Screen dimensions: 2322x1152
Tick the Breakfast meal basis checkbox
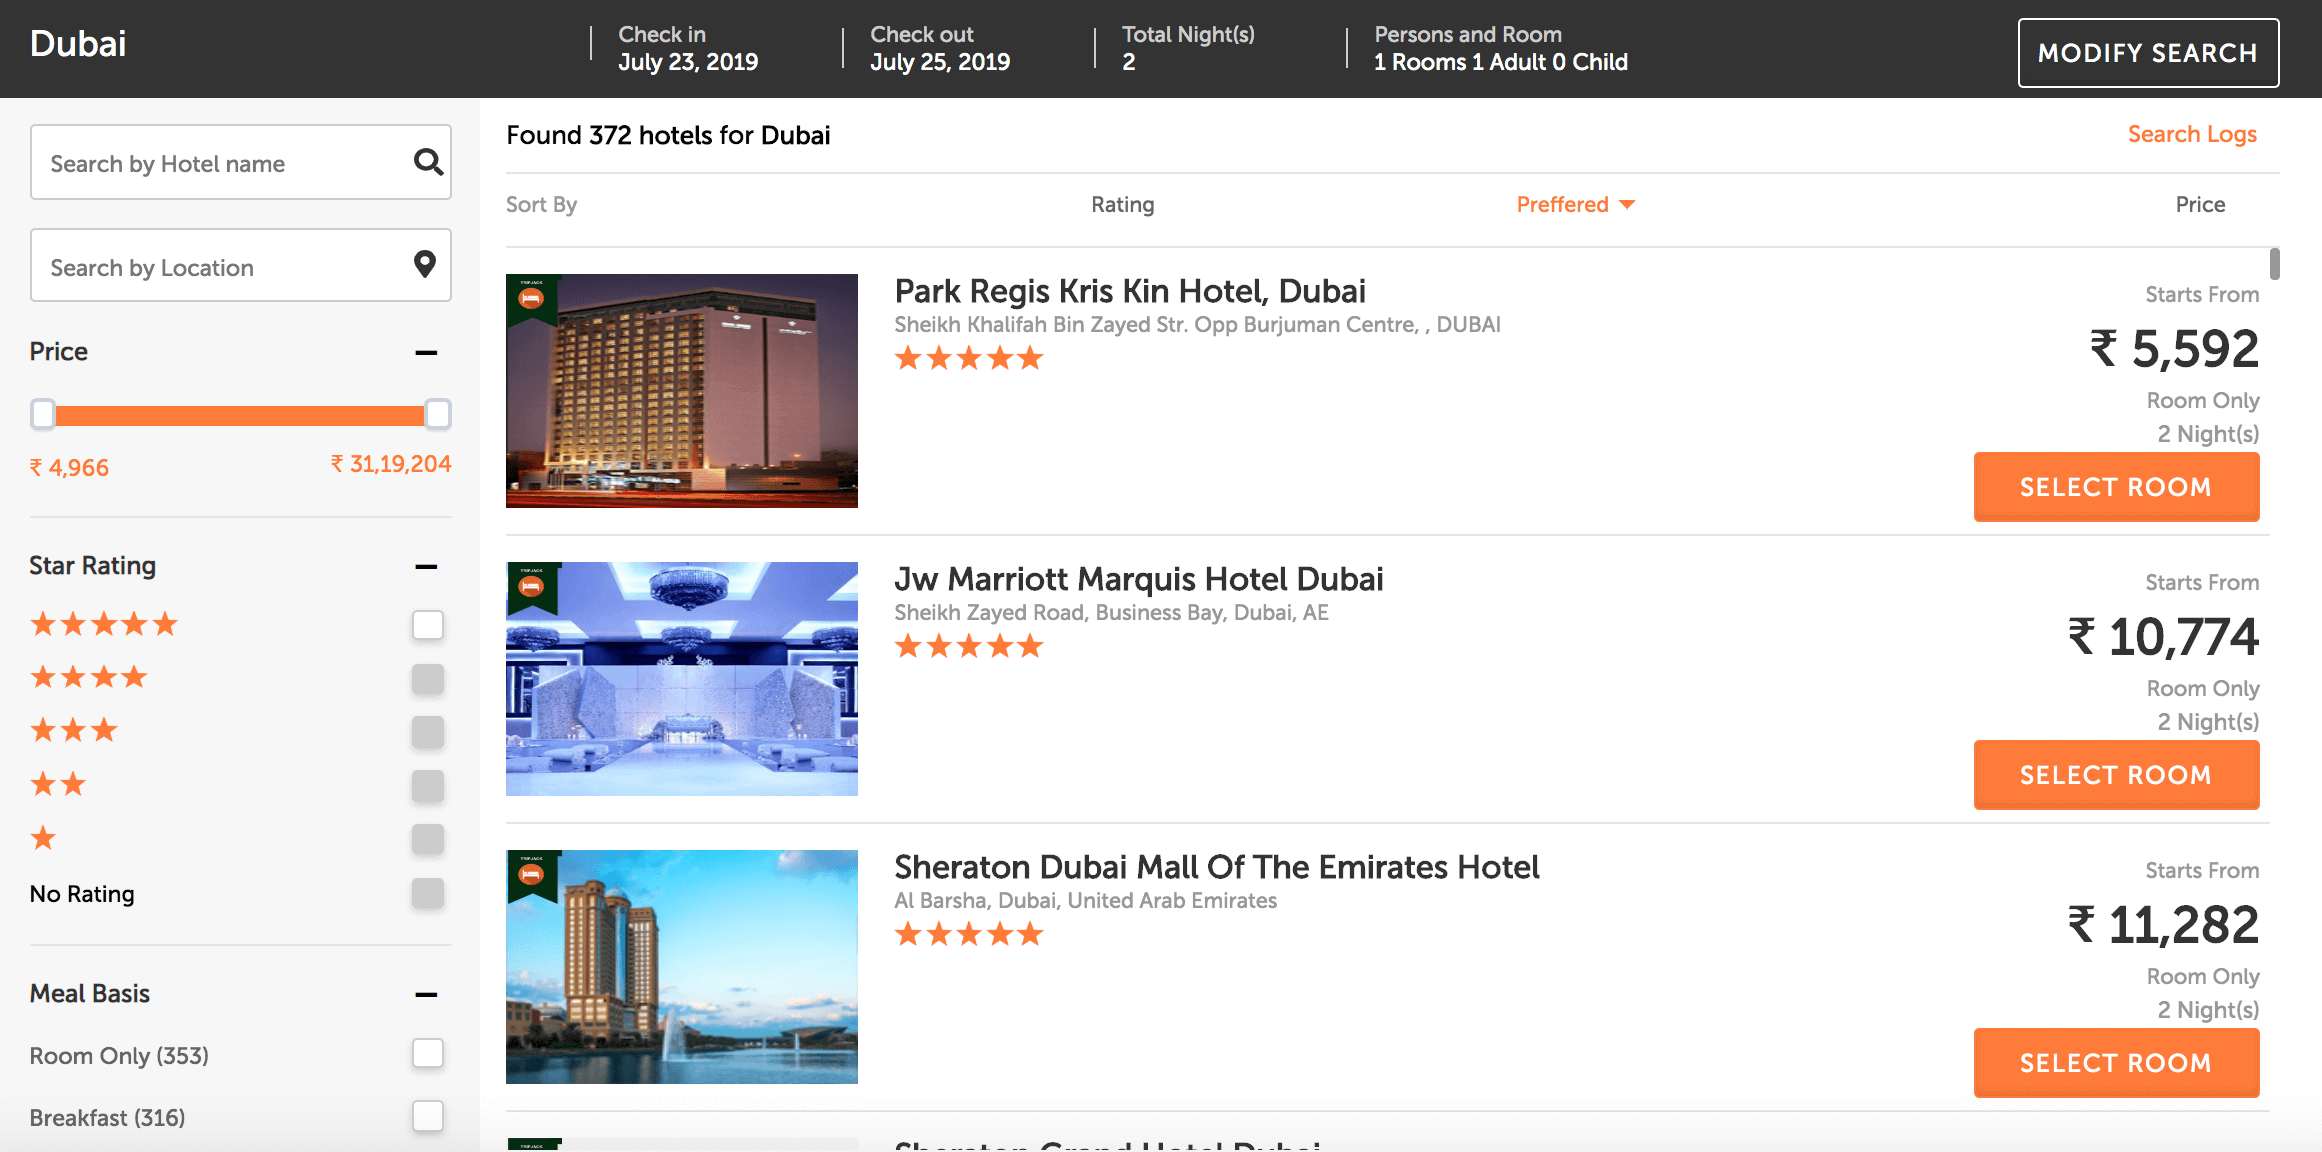428,1116
